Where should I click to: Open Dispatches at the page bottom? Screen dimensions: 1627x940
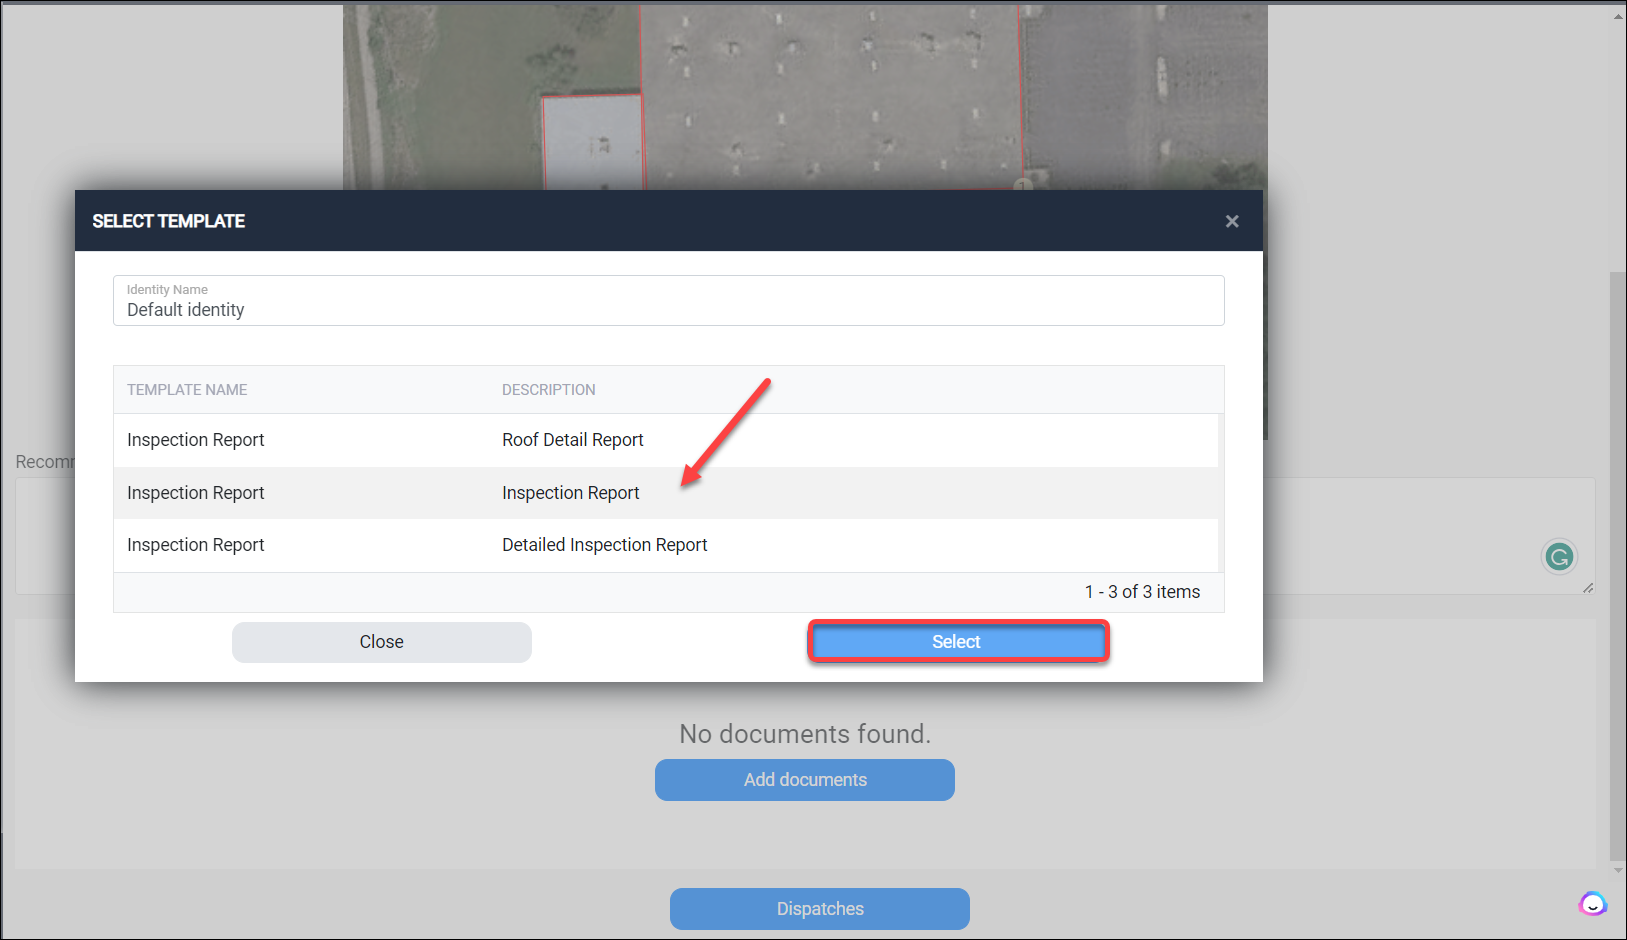pos(819,909)
